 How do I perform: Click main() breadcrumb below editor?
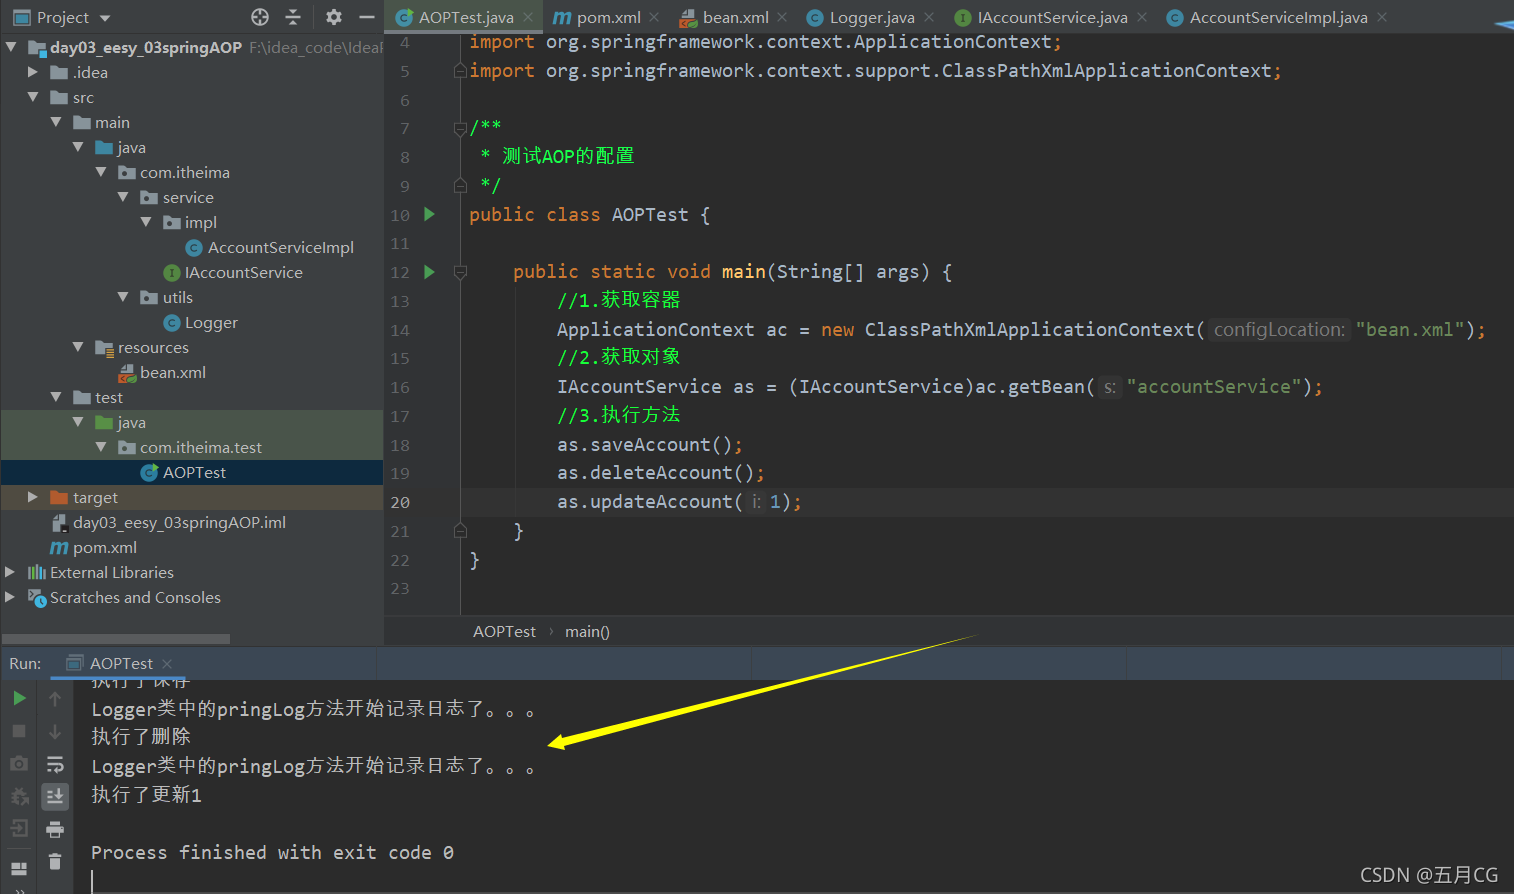click(x=587, y=631)
